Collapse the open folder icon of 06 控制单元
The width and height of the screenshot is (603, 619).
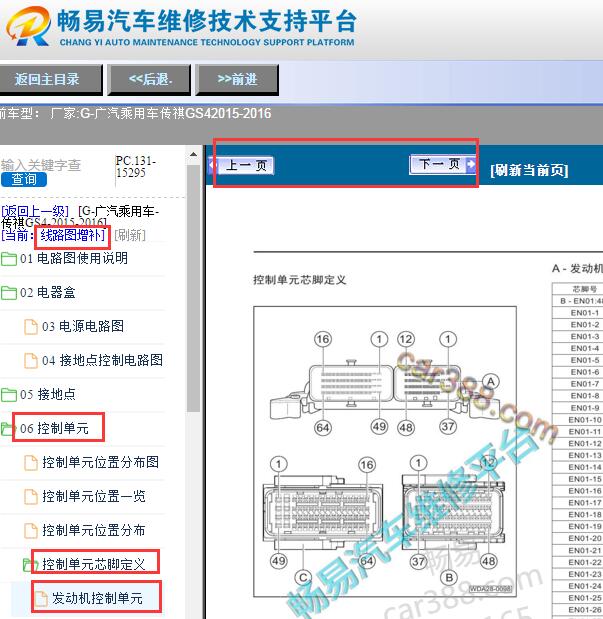pyautogui.click(x=7, y=429)
